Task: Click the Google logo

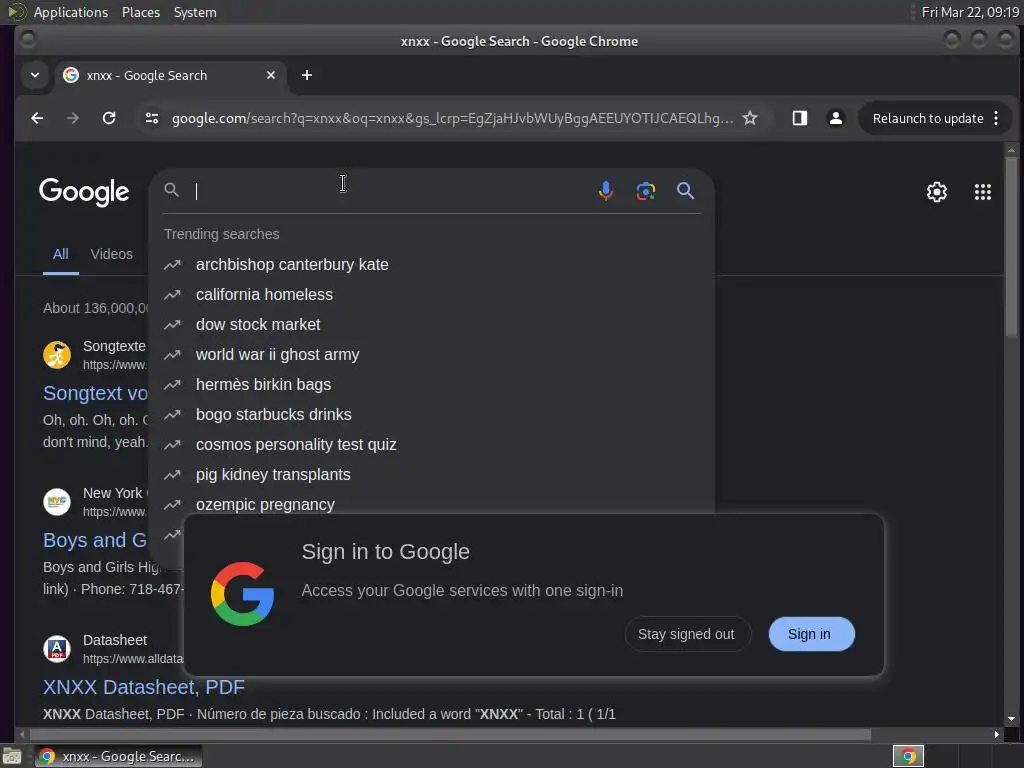Action: tap(84, 192)
